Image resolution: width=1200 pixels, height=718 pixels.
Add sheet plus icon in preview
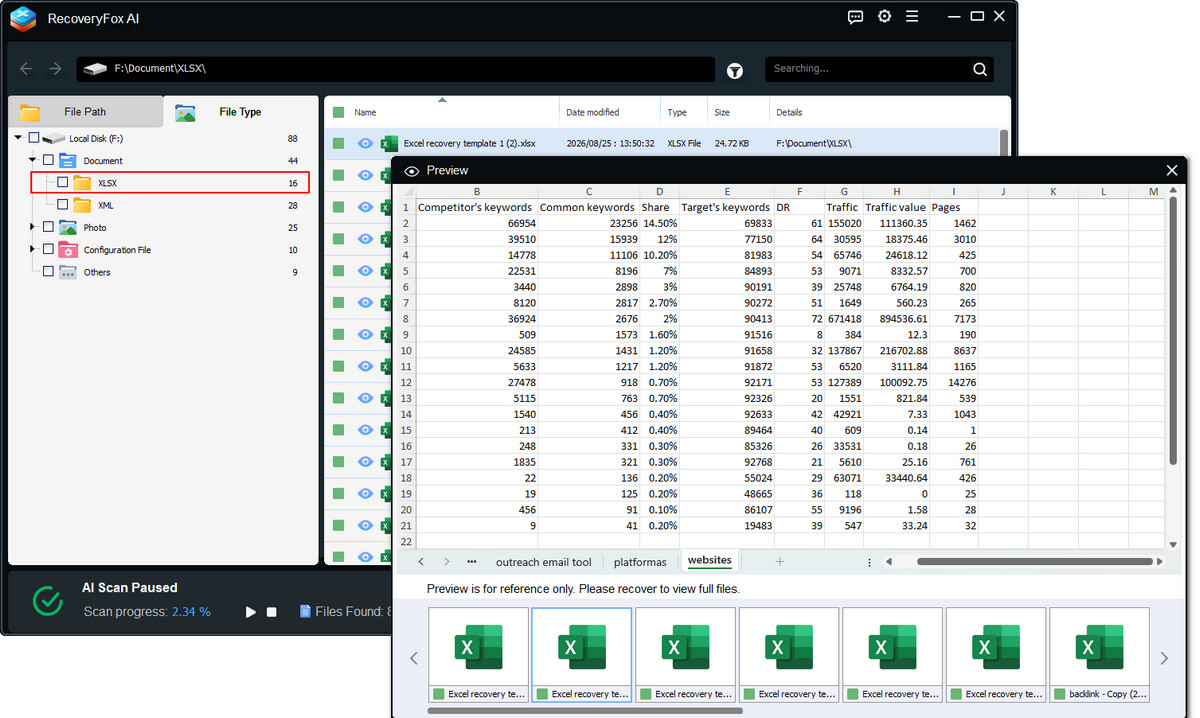pos(780,562)
